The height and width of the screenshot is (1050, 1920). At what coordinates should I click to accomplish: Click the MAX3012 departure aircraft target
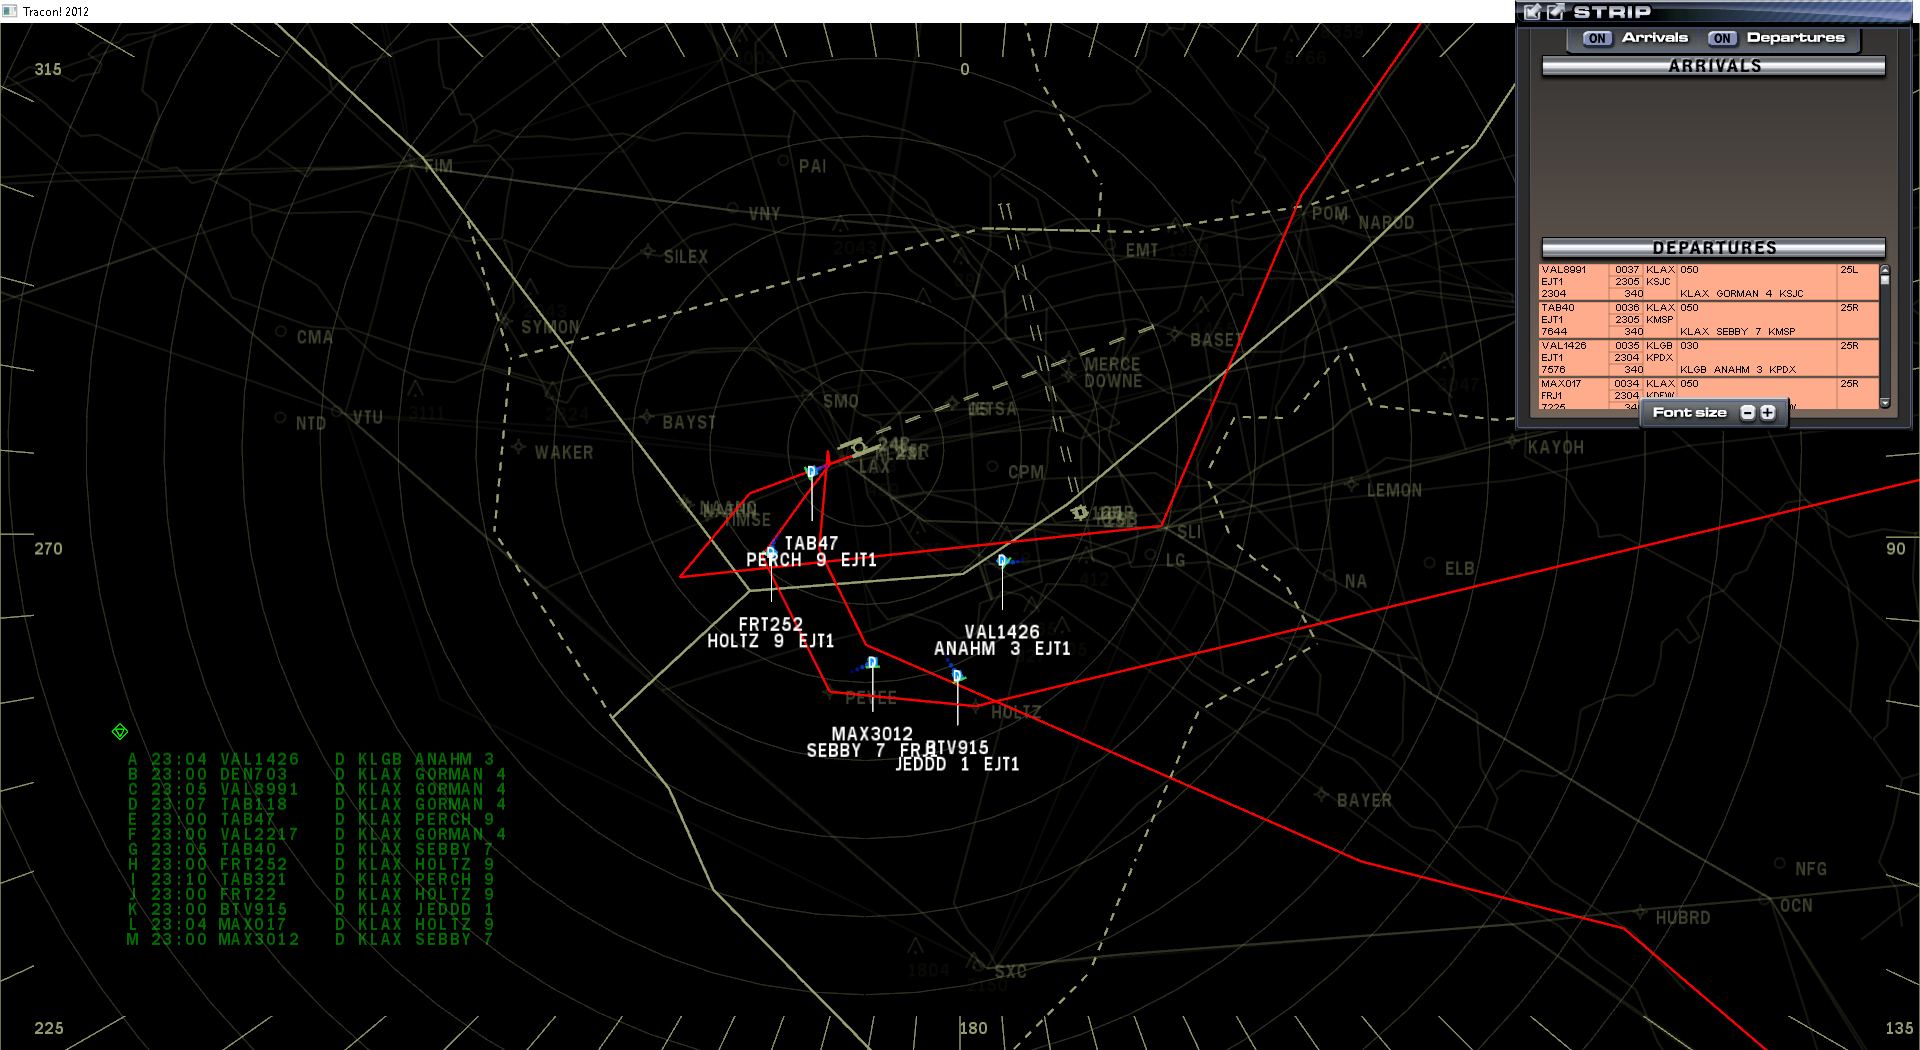pos(872,662)
